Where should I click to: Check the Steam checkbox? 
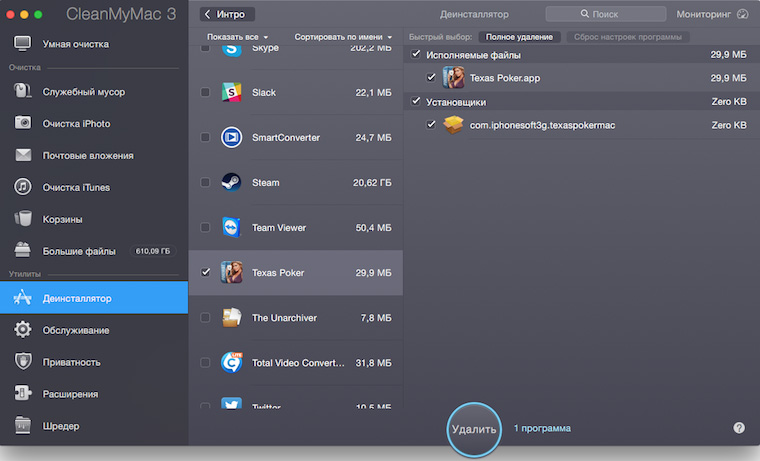[x=206, y=182]
